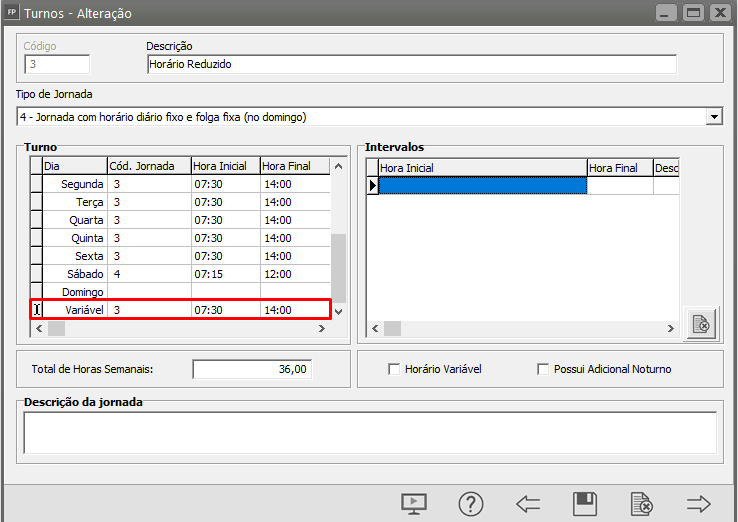Go to next record with right arrow
Viewport: 738px width, 522px height.
(698, 503)
